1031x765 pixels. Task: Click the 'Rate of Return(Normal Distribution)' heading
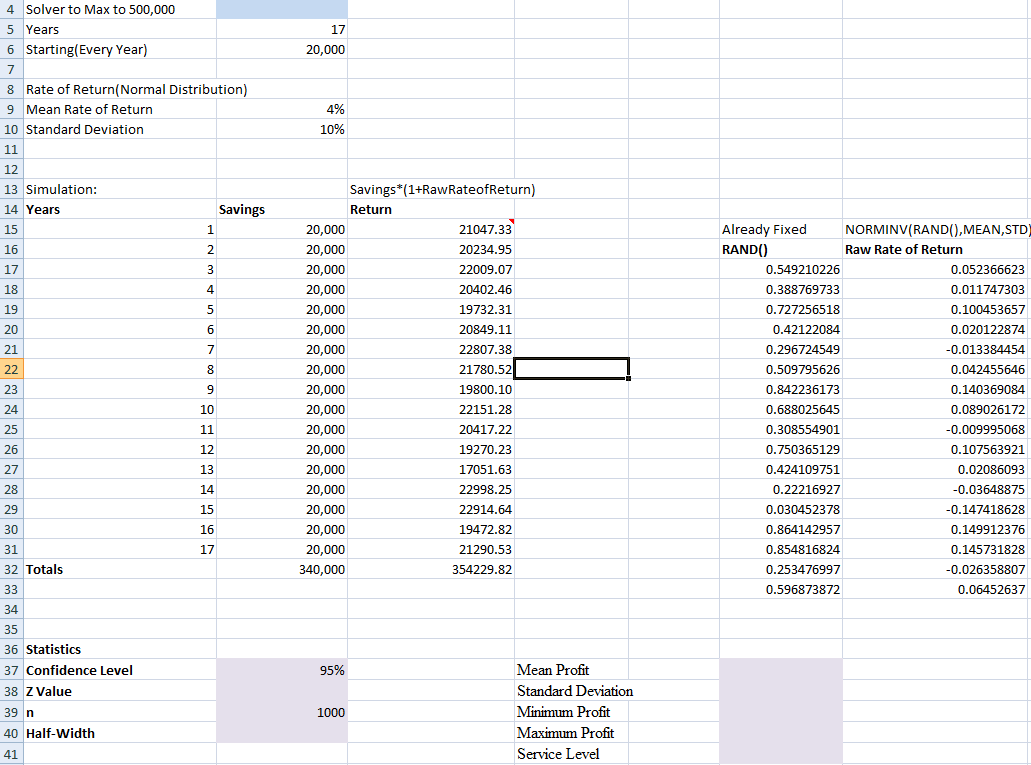coord(136,89)
